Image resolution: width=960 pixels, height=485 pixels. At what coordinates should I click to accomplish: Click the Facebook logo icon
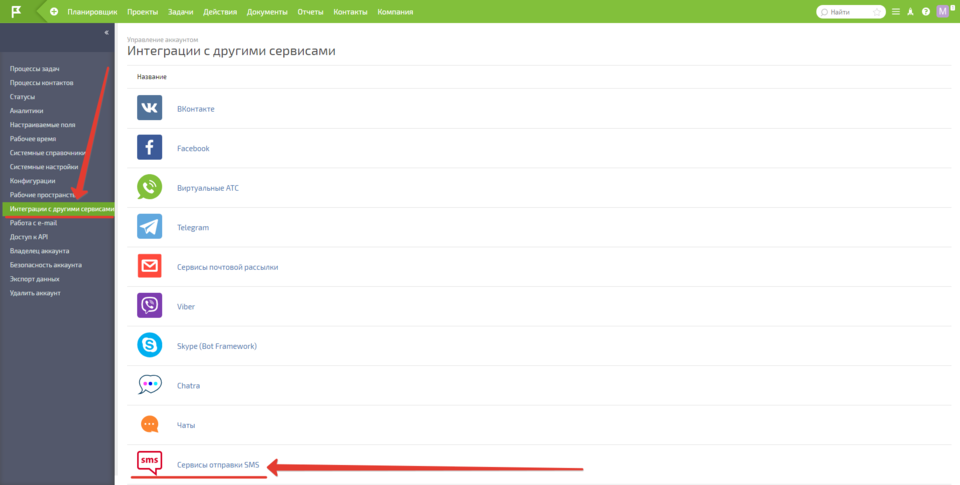point(149,148)
